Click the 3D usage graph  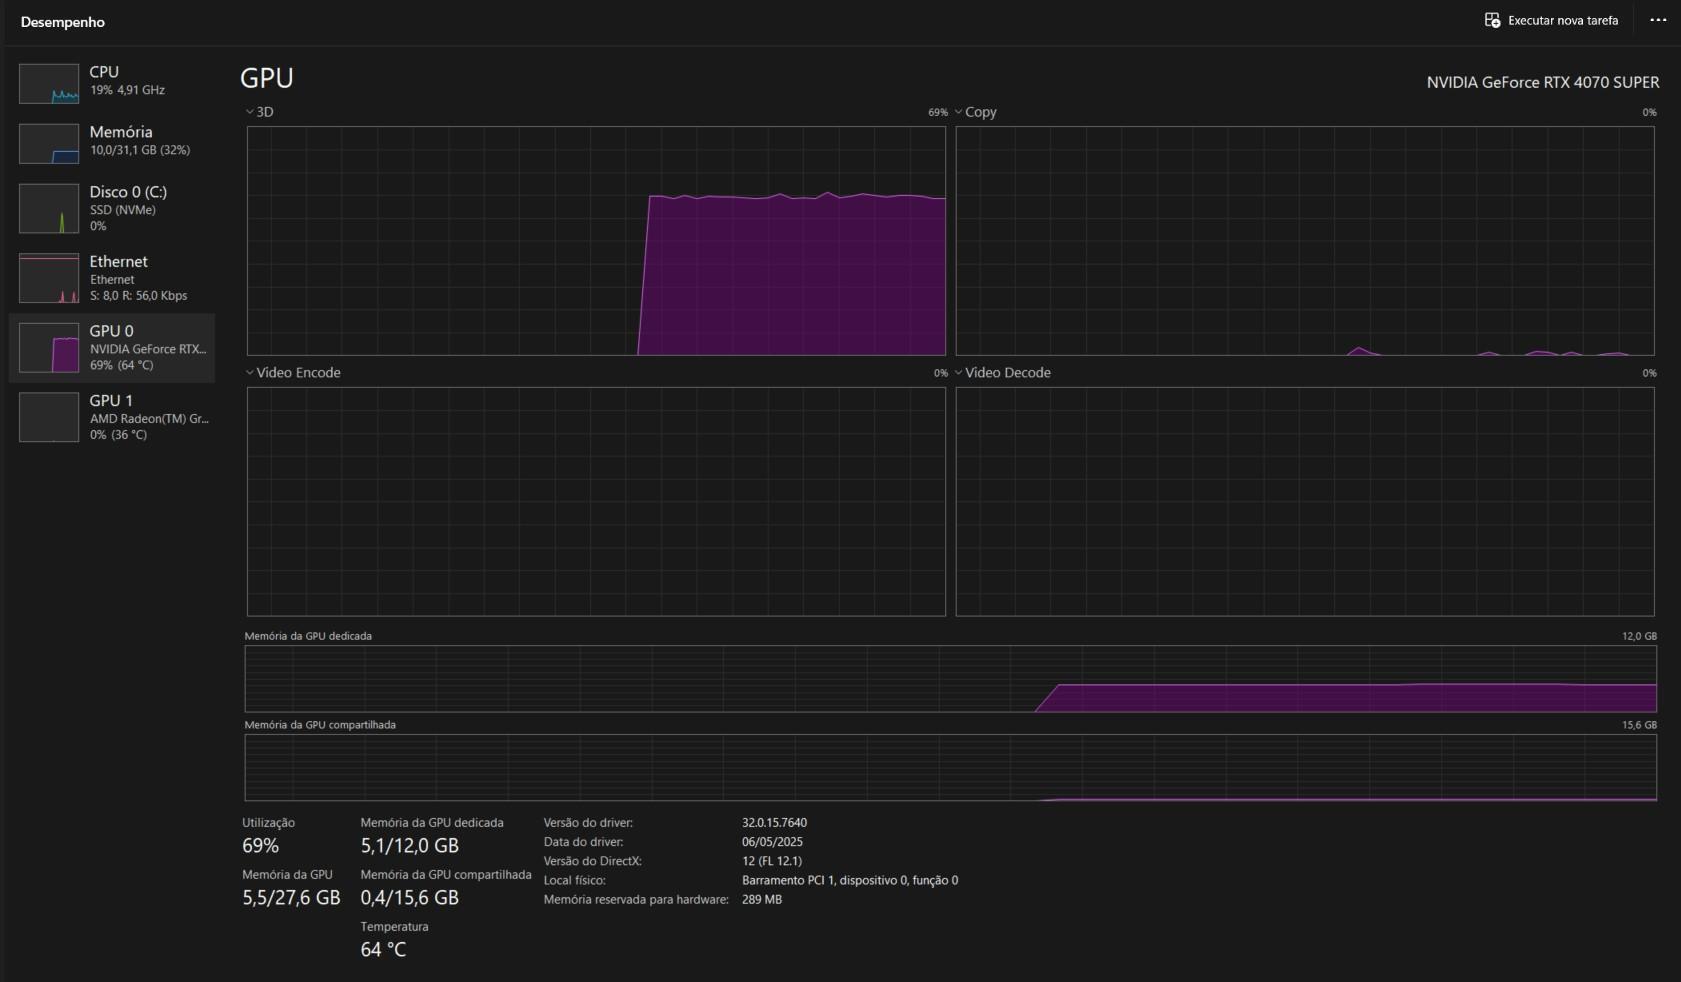point(596,241)
